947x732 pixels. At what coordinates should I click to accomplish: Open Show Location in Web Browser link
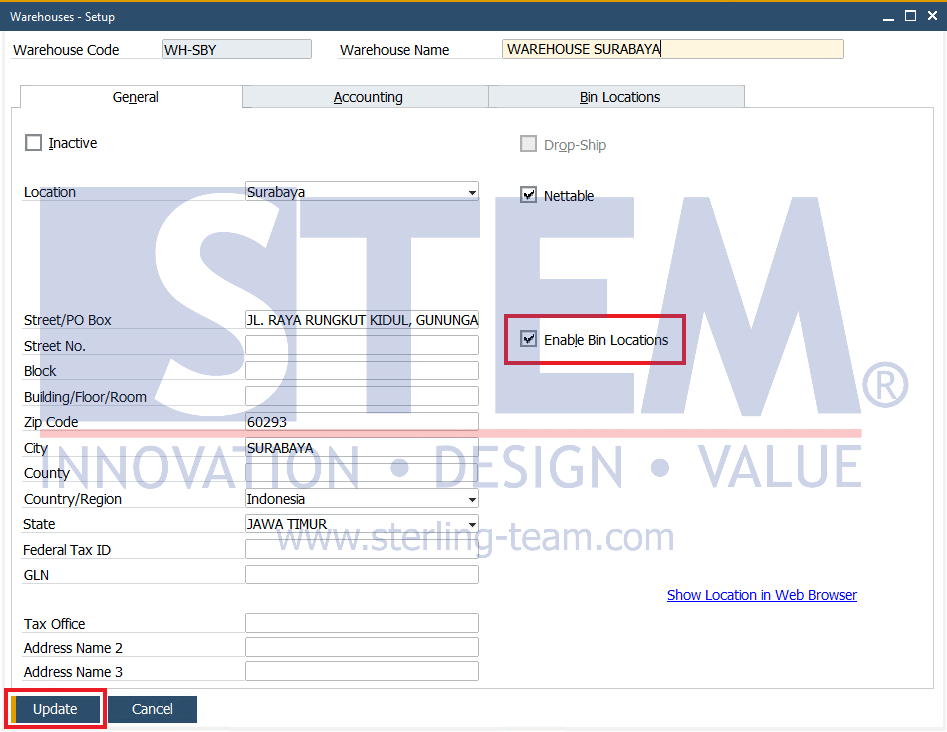pyautogui.click(x=762, y=595)
